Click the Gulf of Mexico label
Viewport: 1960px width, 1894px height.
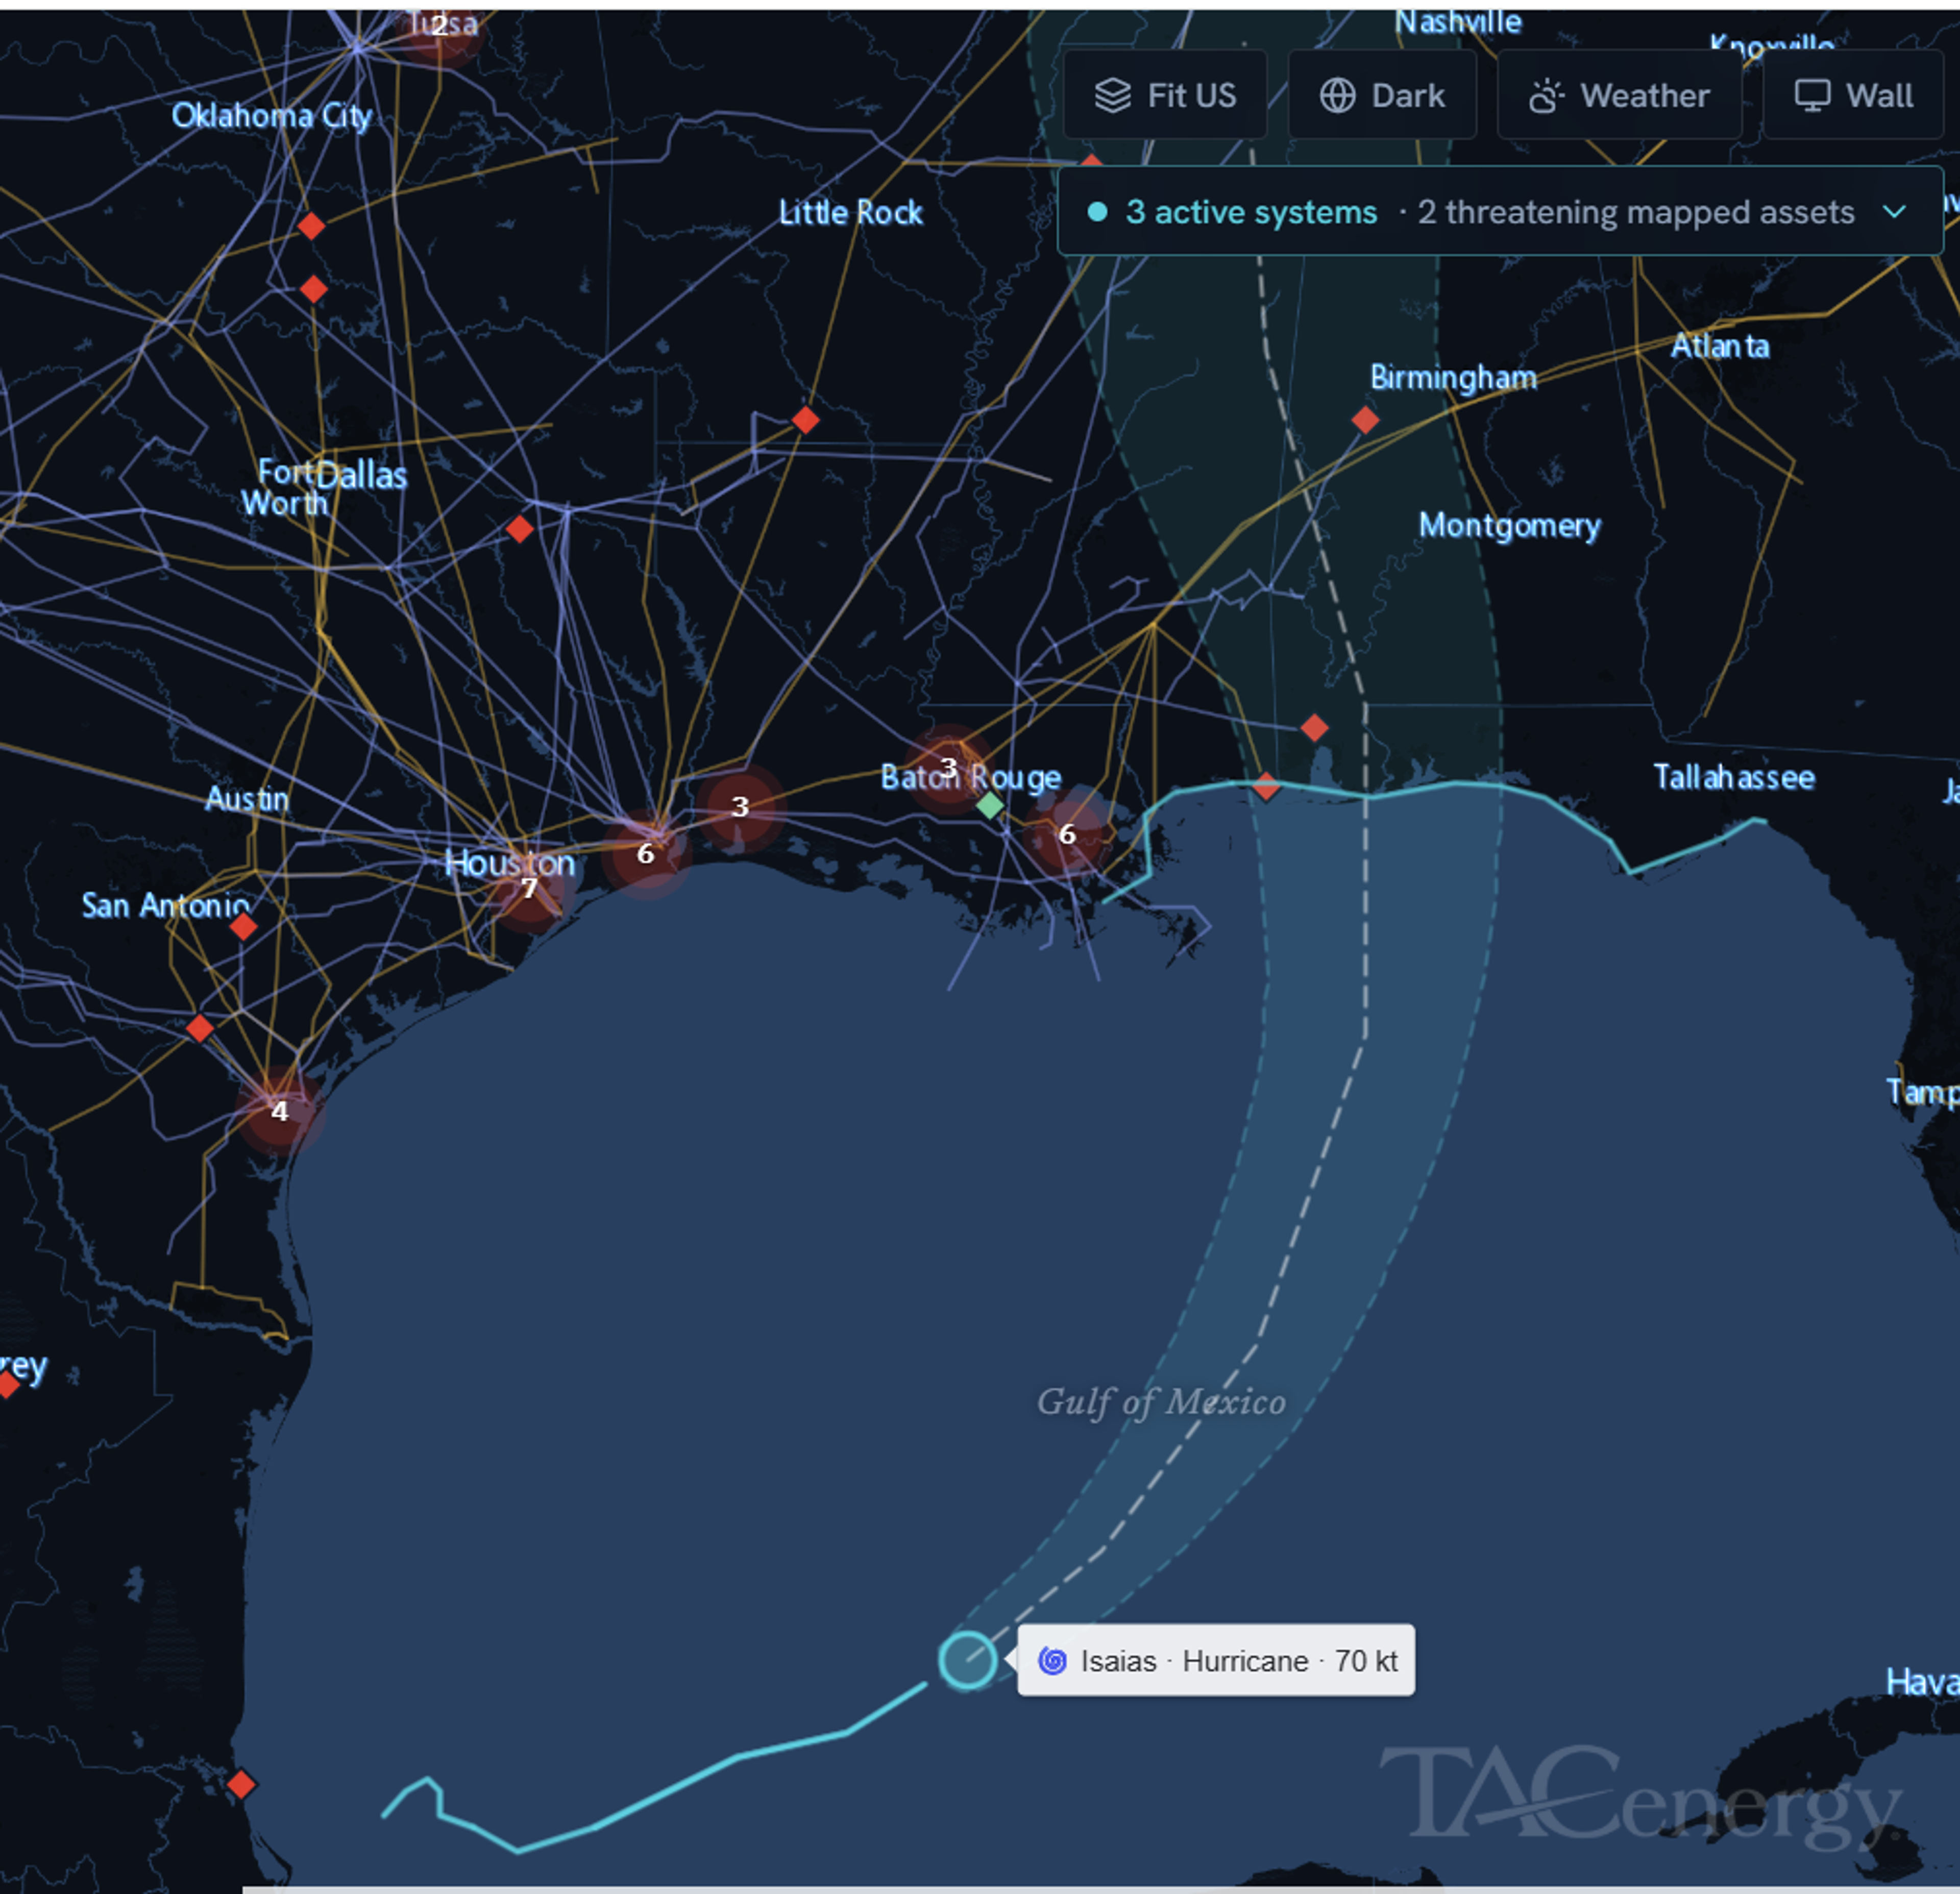point(1161,1401)
